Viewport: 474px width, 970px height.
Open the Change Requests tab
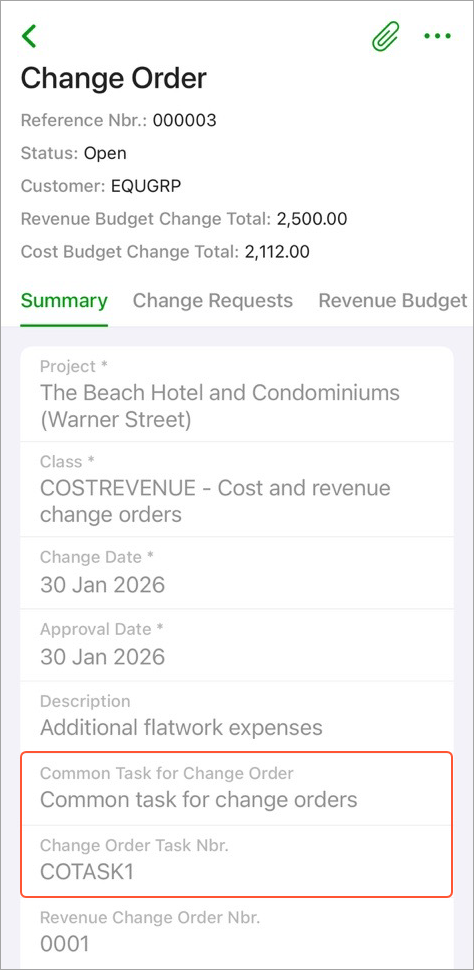coord(213,301)
